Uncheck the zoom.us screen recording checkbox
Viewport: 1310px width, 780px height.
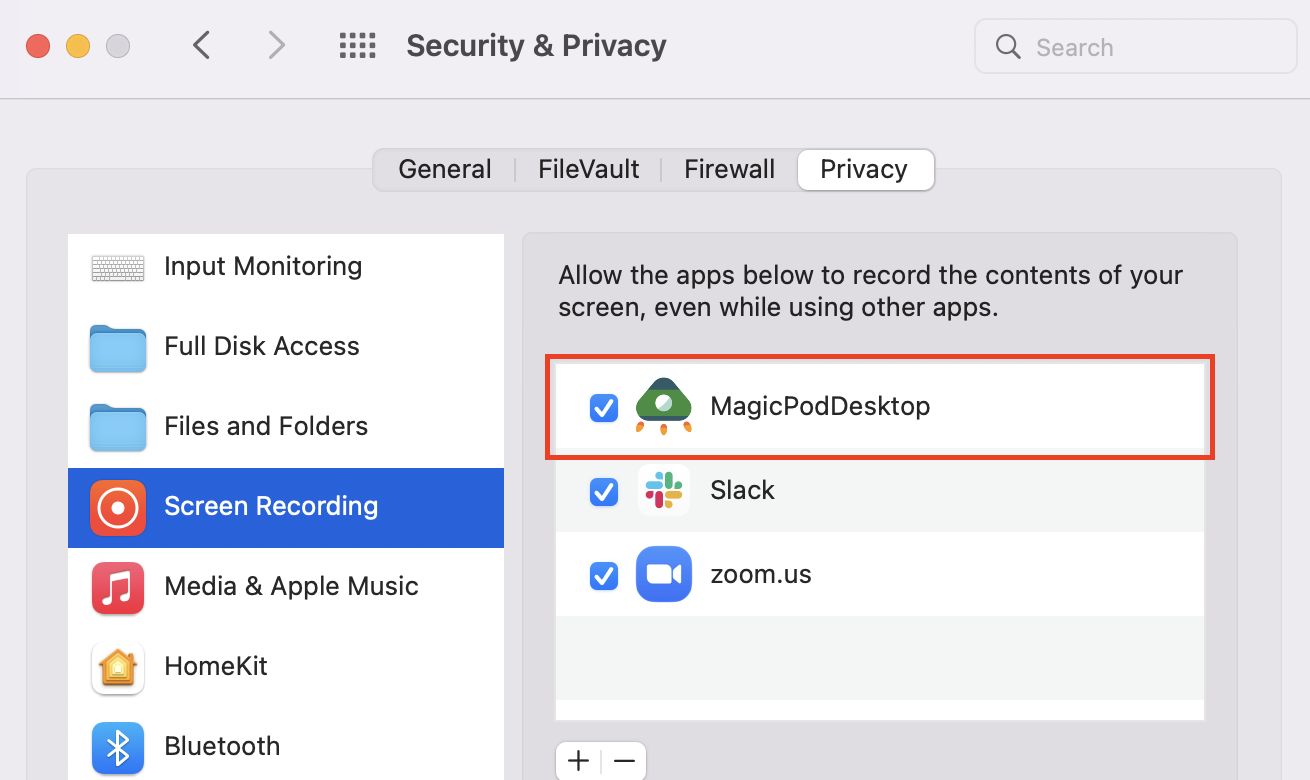point(604,575)
